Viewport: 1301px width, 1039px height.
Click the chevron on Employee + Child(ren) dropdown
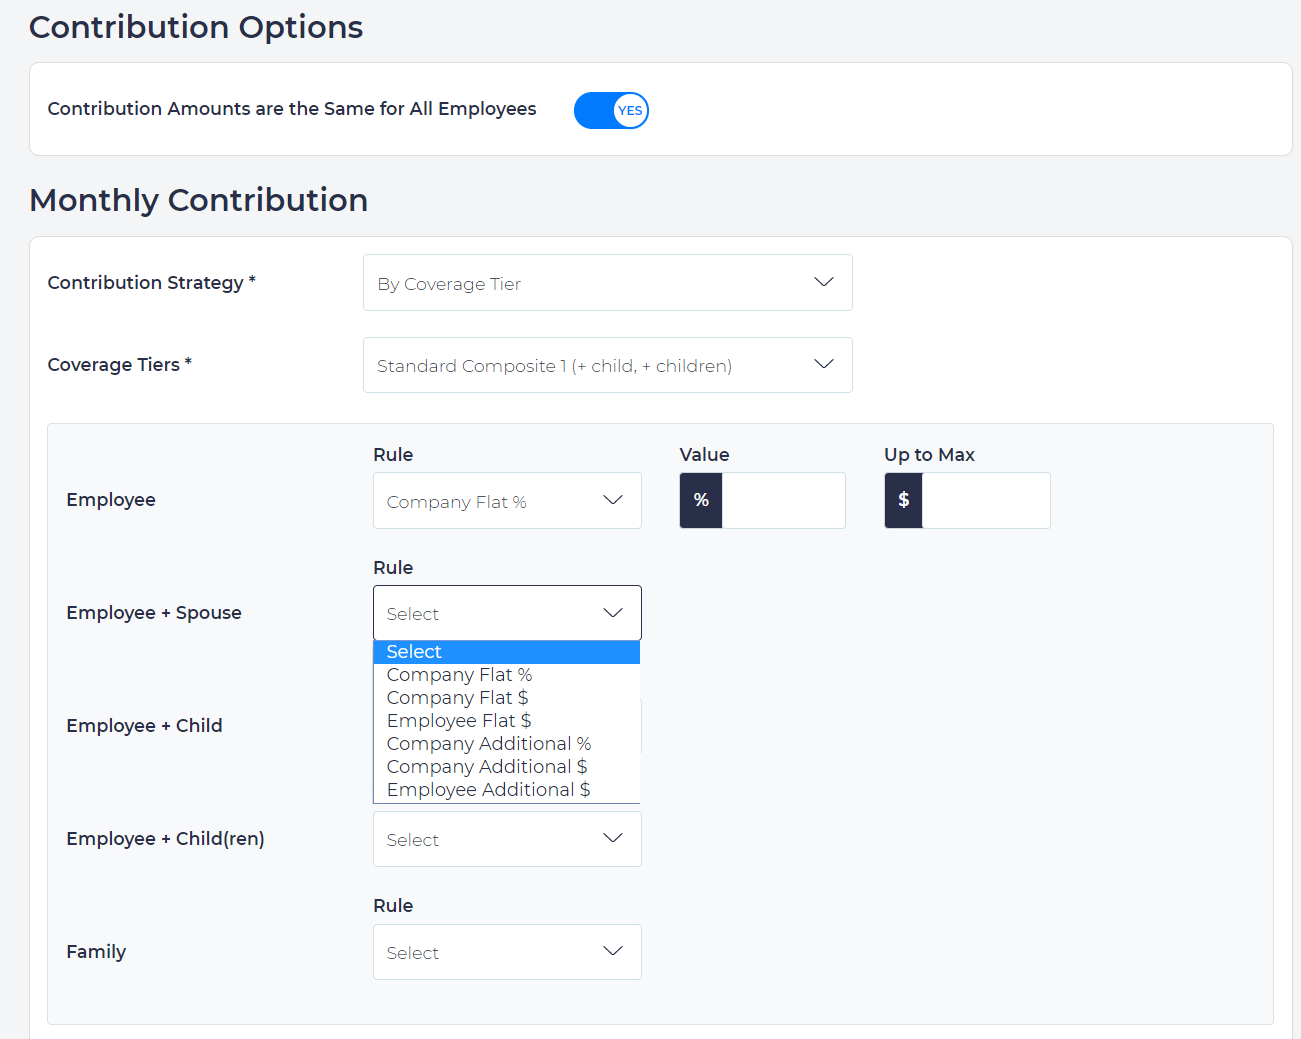click(614, 838)
